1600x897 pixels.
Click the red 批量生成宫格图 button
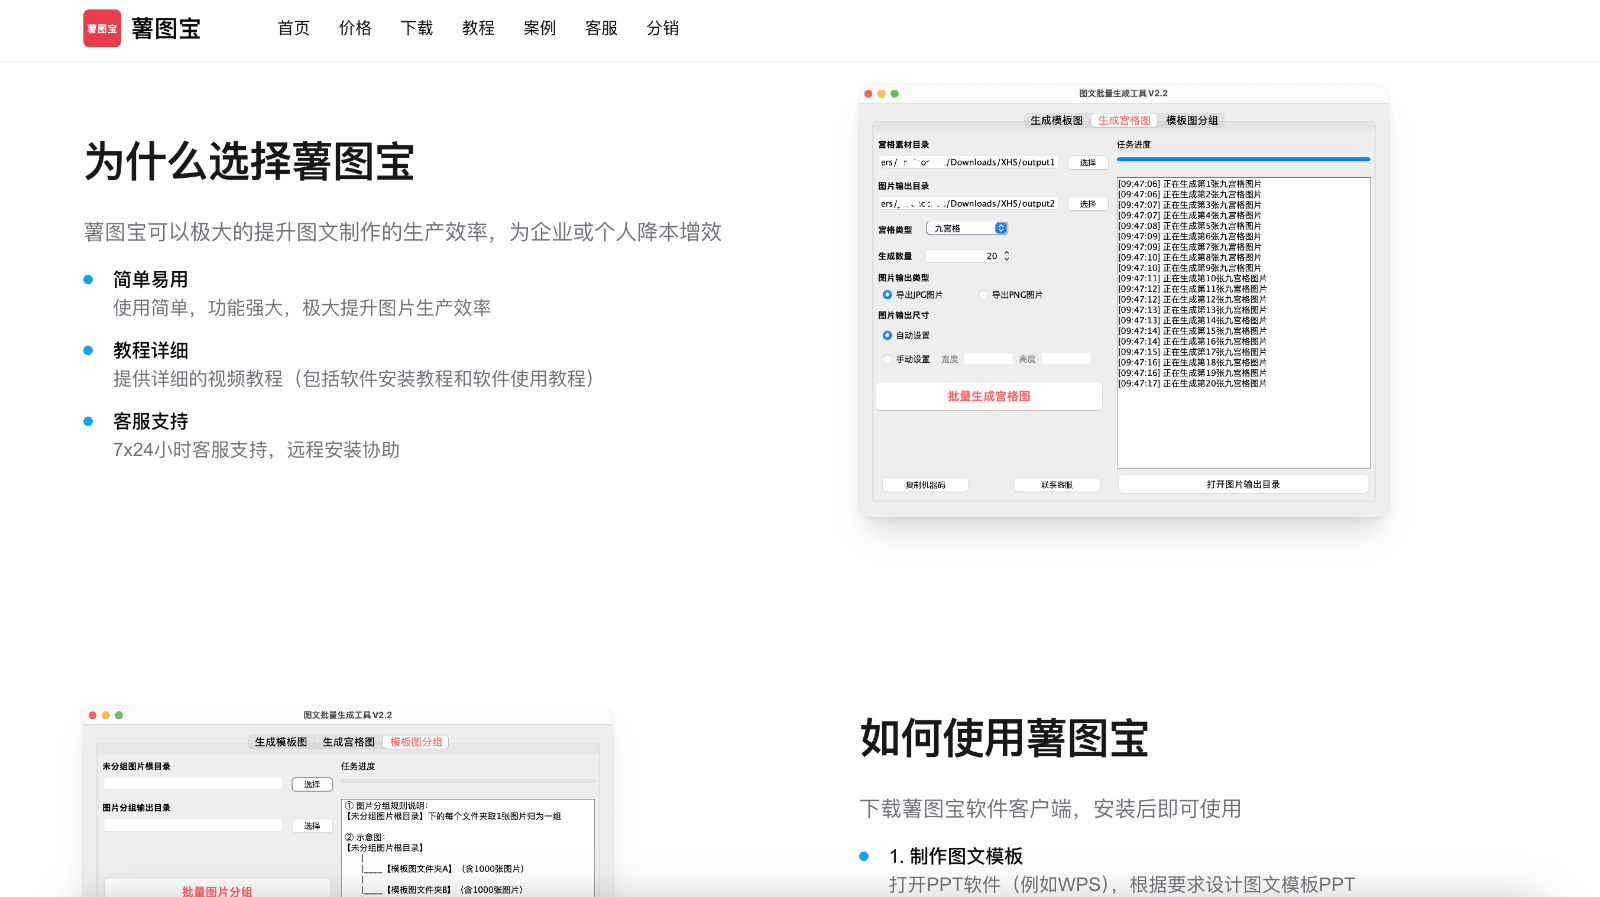click(x=989, y=396)
